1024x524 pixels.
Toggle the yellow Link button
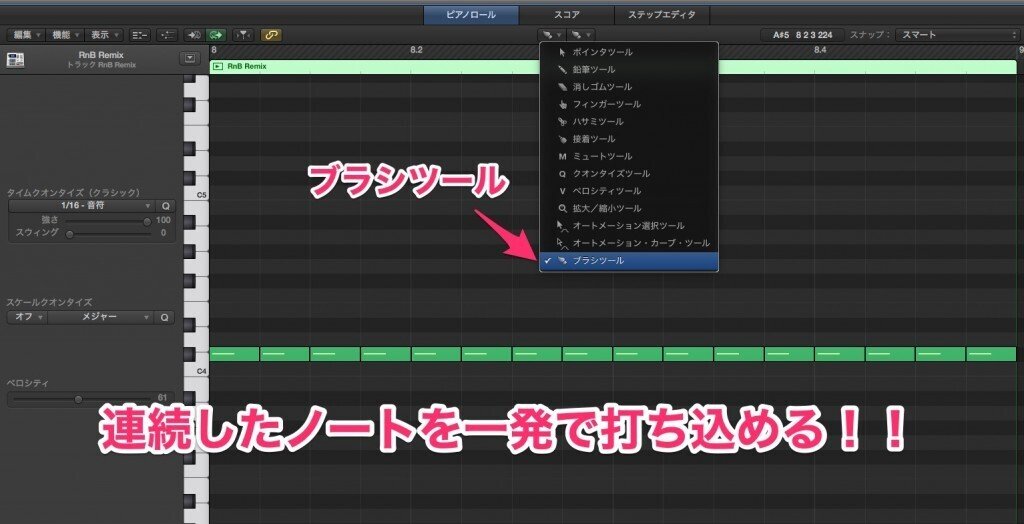[271, 35]
